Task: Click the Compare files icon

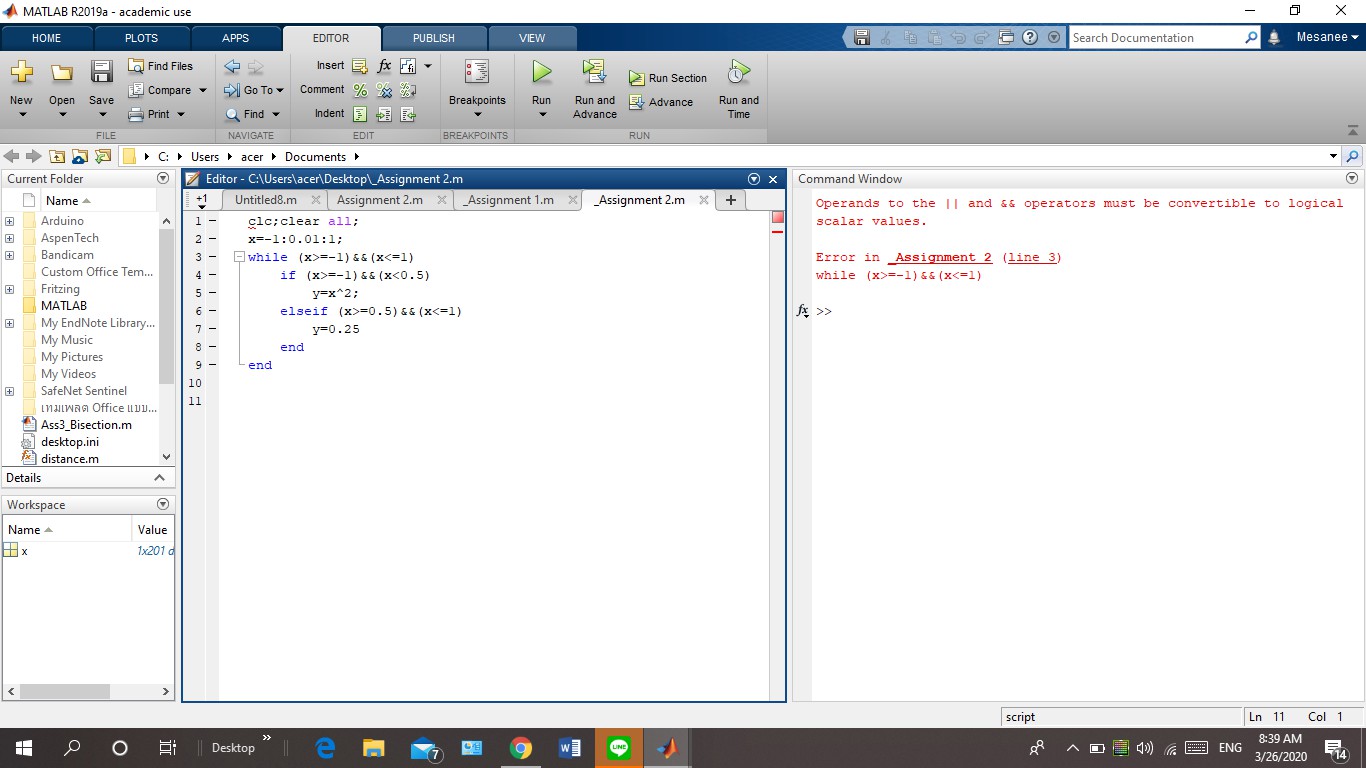Action: pyautogui.click(x=137, y=90)
